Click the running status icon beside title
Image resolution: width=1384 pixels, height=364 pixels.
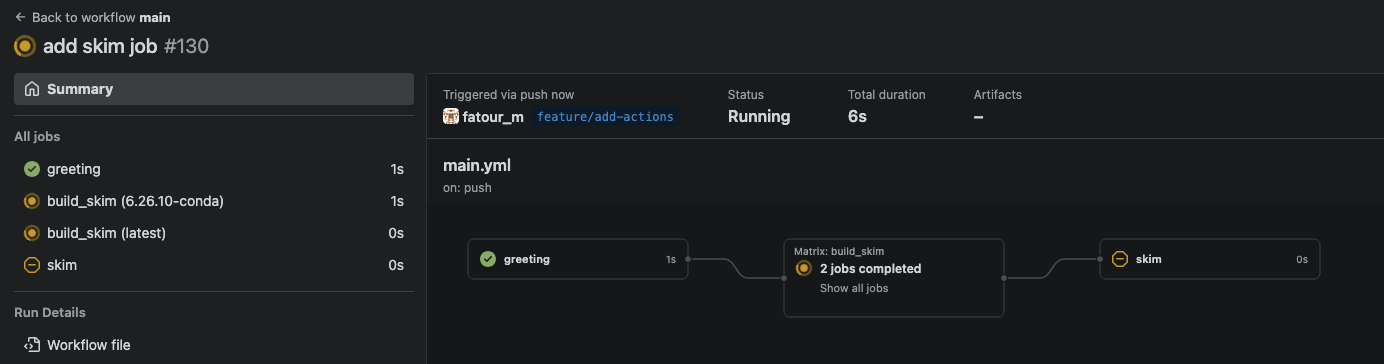(x=25, y=46)
